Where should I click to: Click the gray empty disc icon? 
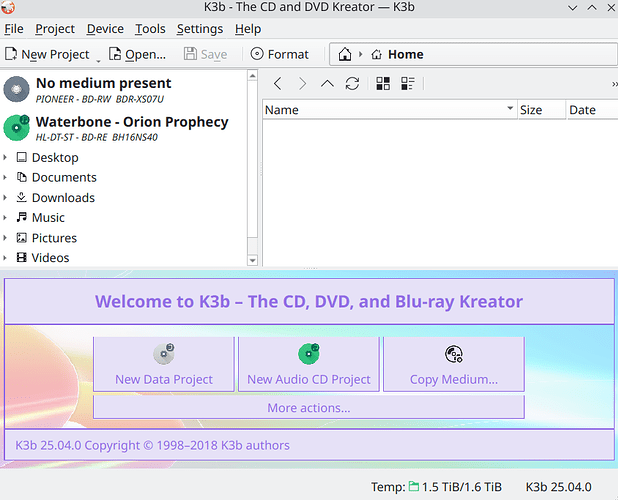point(16,89)
